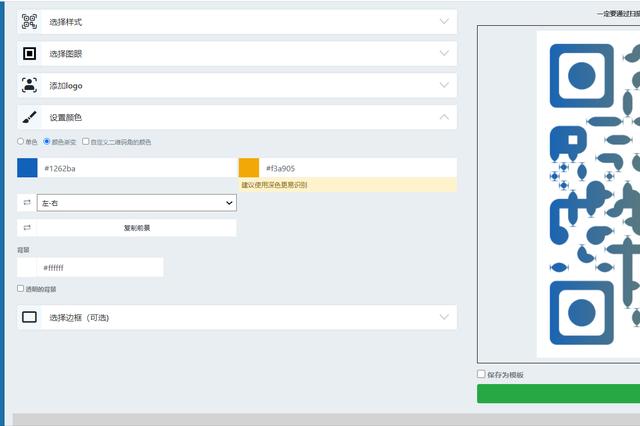Open the white background color swatch
The image size is (640, 426).
click(x=27, y=267)
